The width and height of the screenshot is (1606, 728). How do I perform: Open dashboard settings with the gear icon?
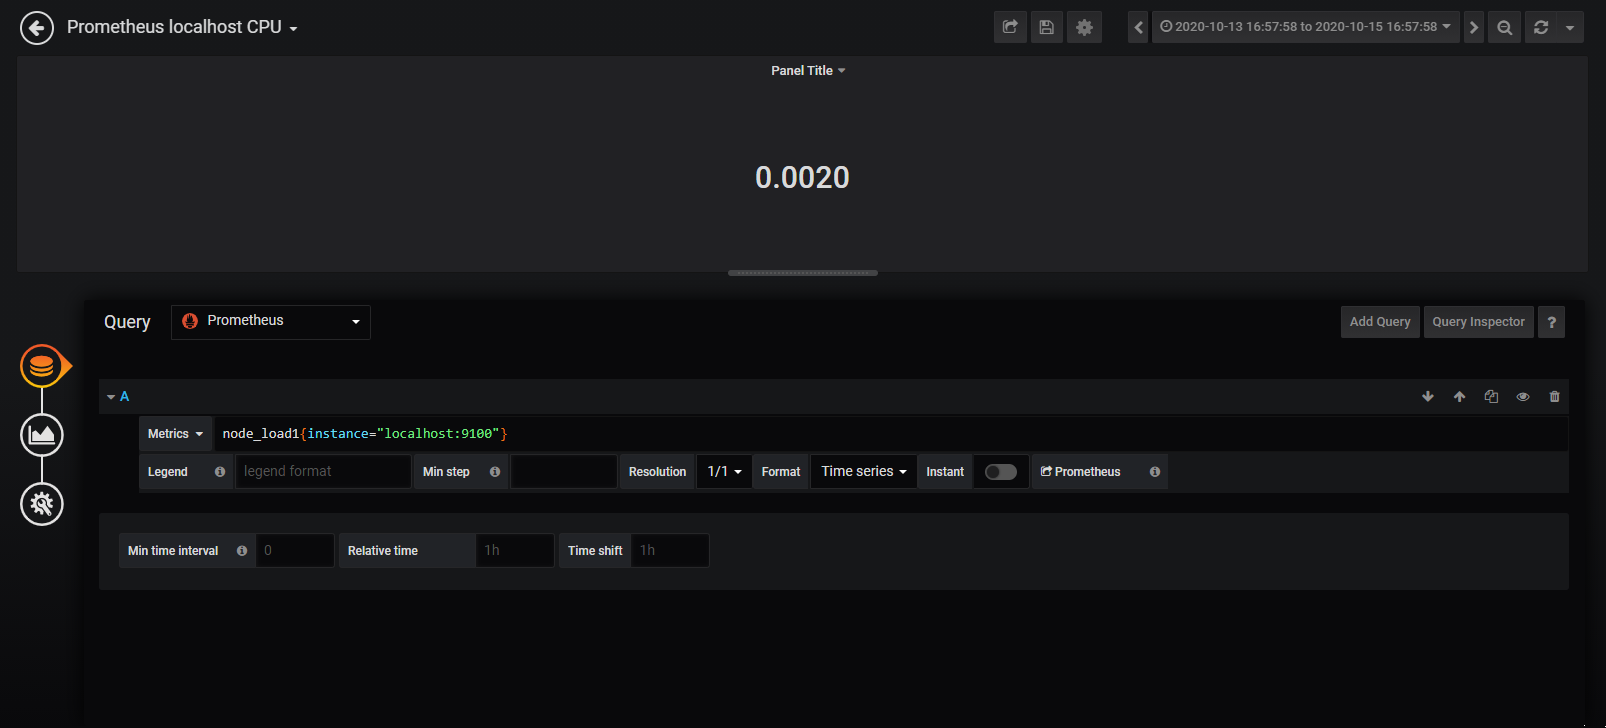(1084, 27)
